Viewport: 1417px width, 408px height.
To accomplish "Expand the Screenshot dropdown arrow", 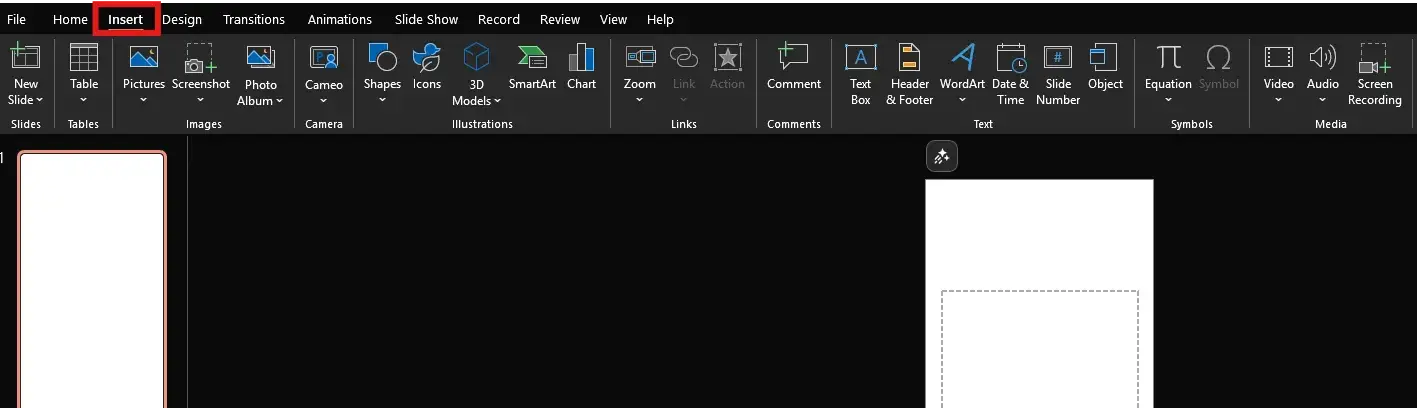I will tap(201, 100).
